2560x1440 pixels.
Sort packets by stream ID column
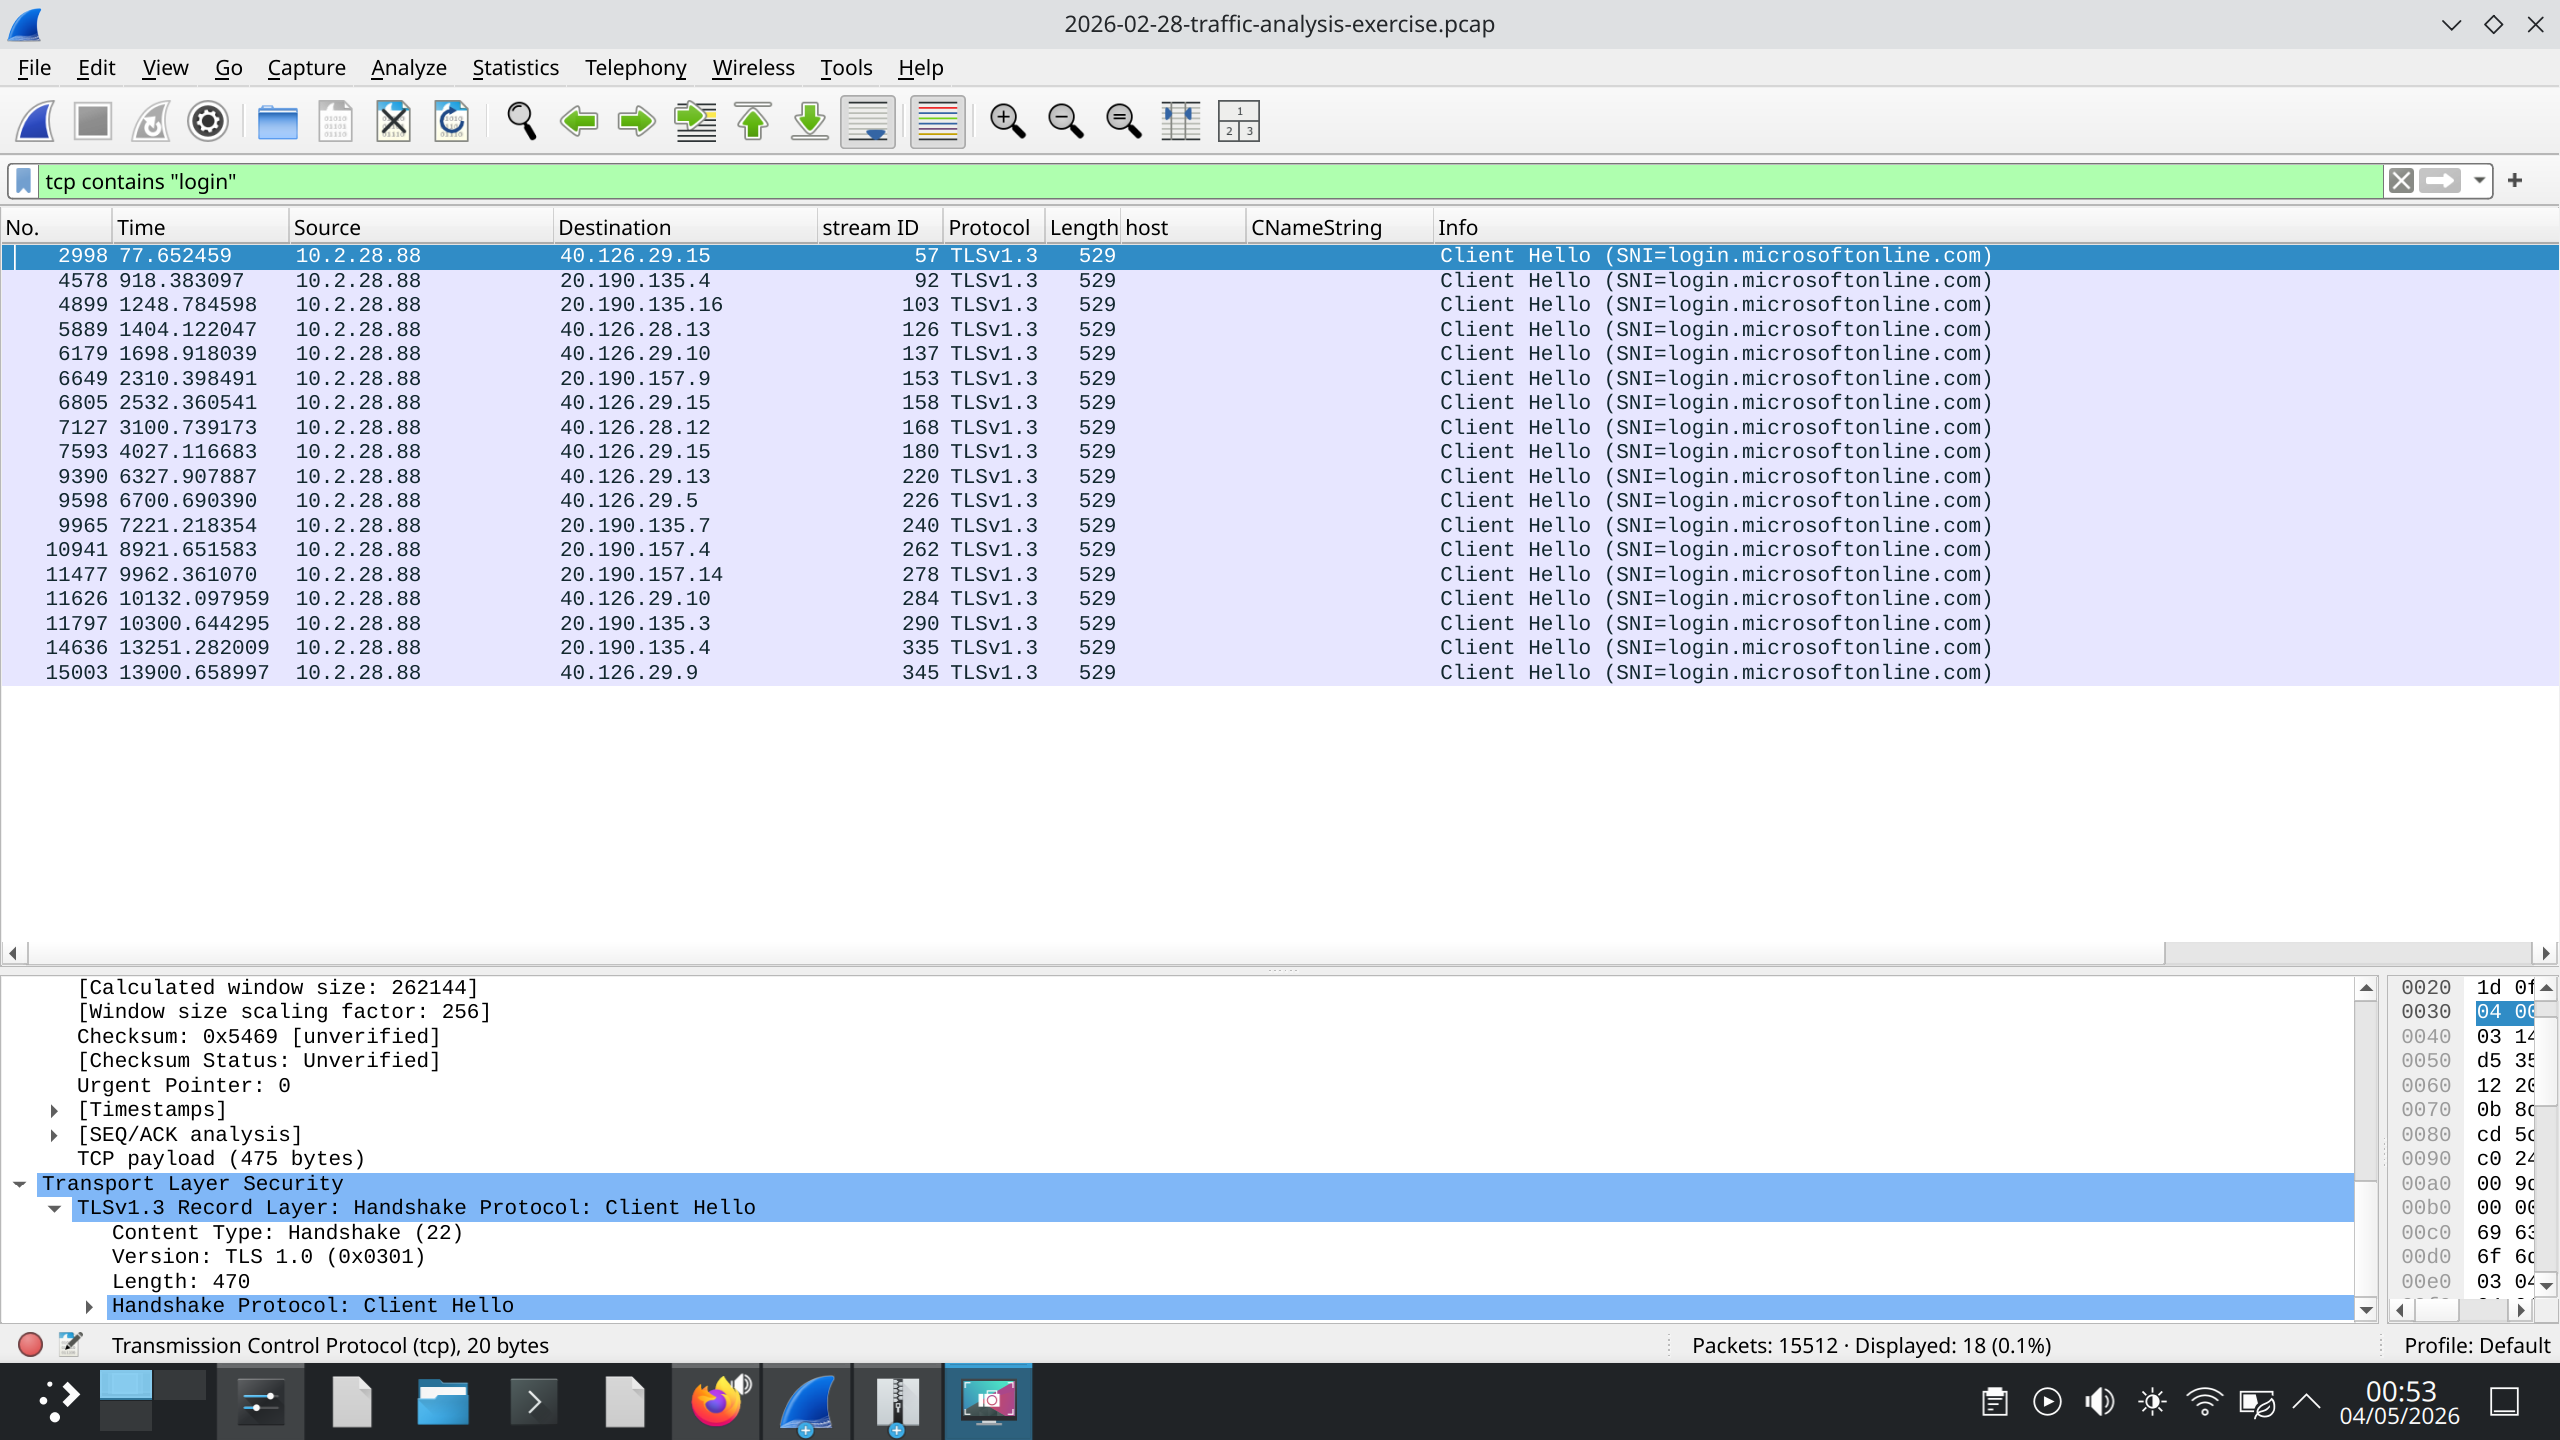880,227
